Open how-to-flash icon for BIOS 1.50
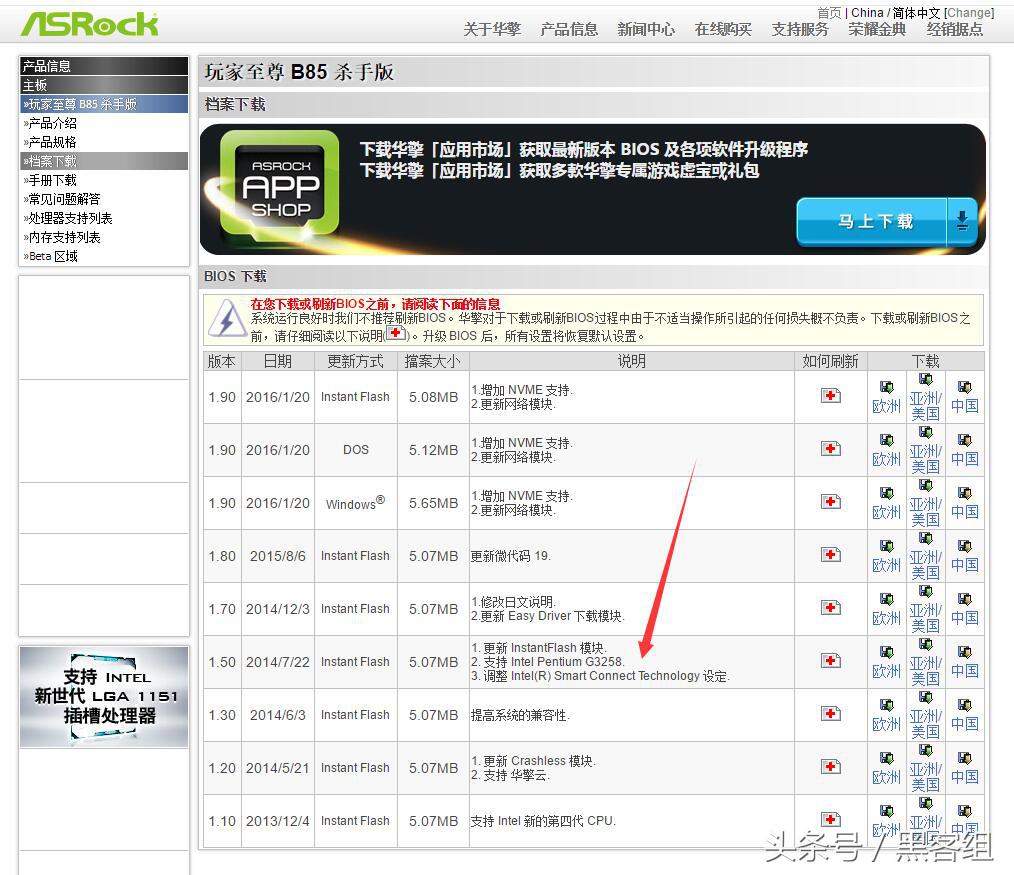 830,661
